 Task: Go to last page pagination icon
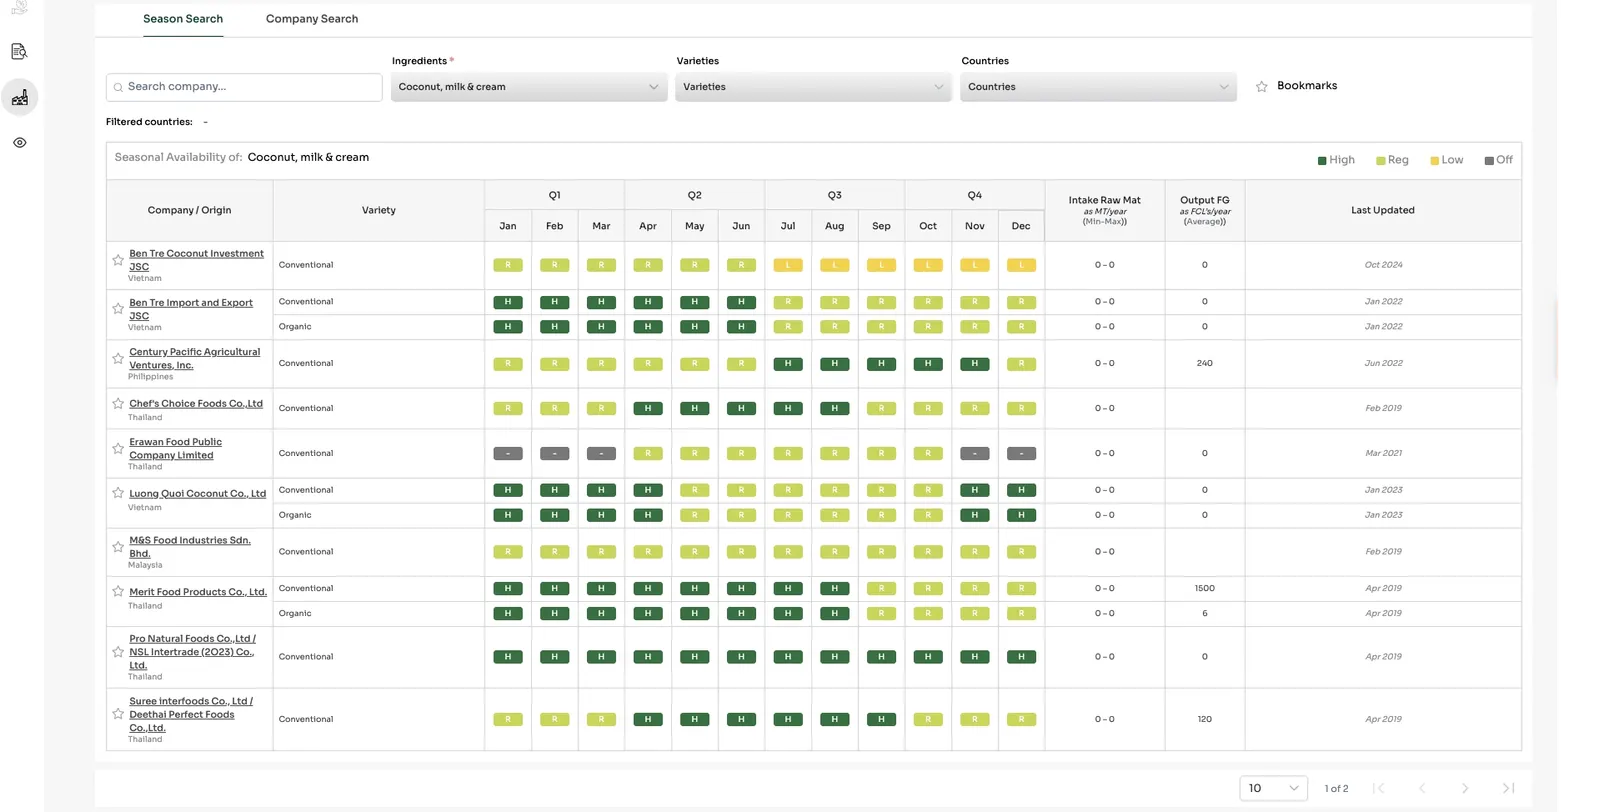click(1508, 788)
